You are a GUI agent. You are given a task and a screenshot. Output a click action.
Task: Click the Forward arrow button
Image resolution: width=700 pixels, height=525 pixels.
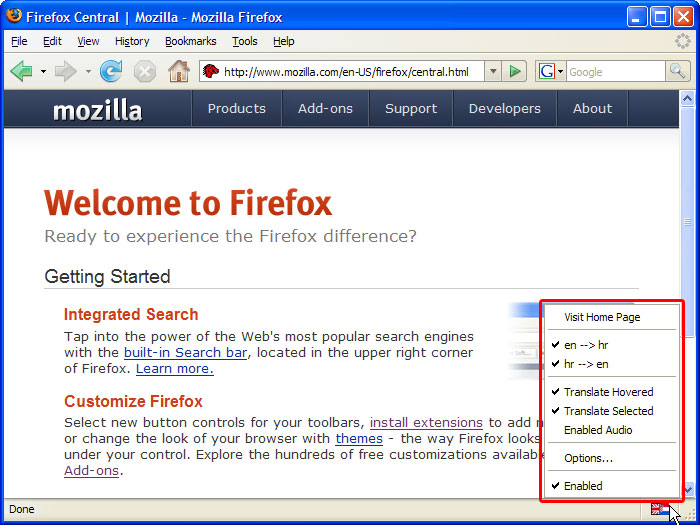coord(66,71)
